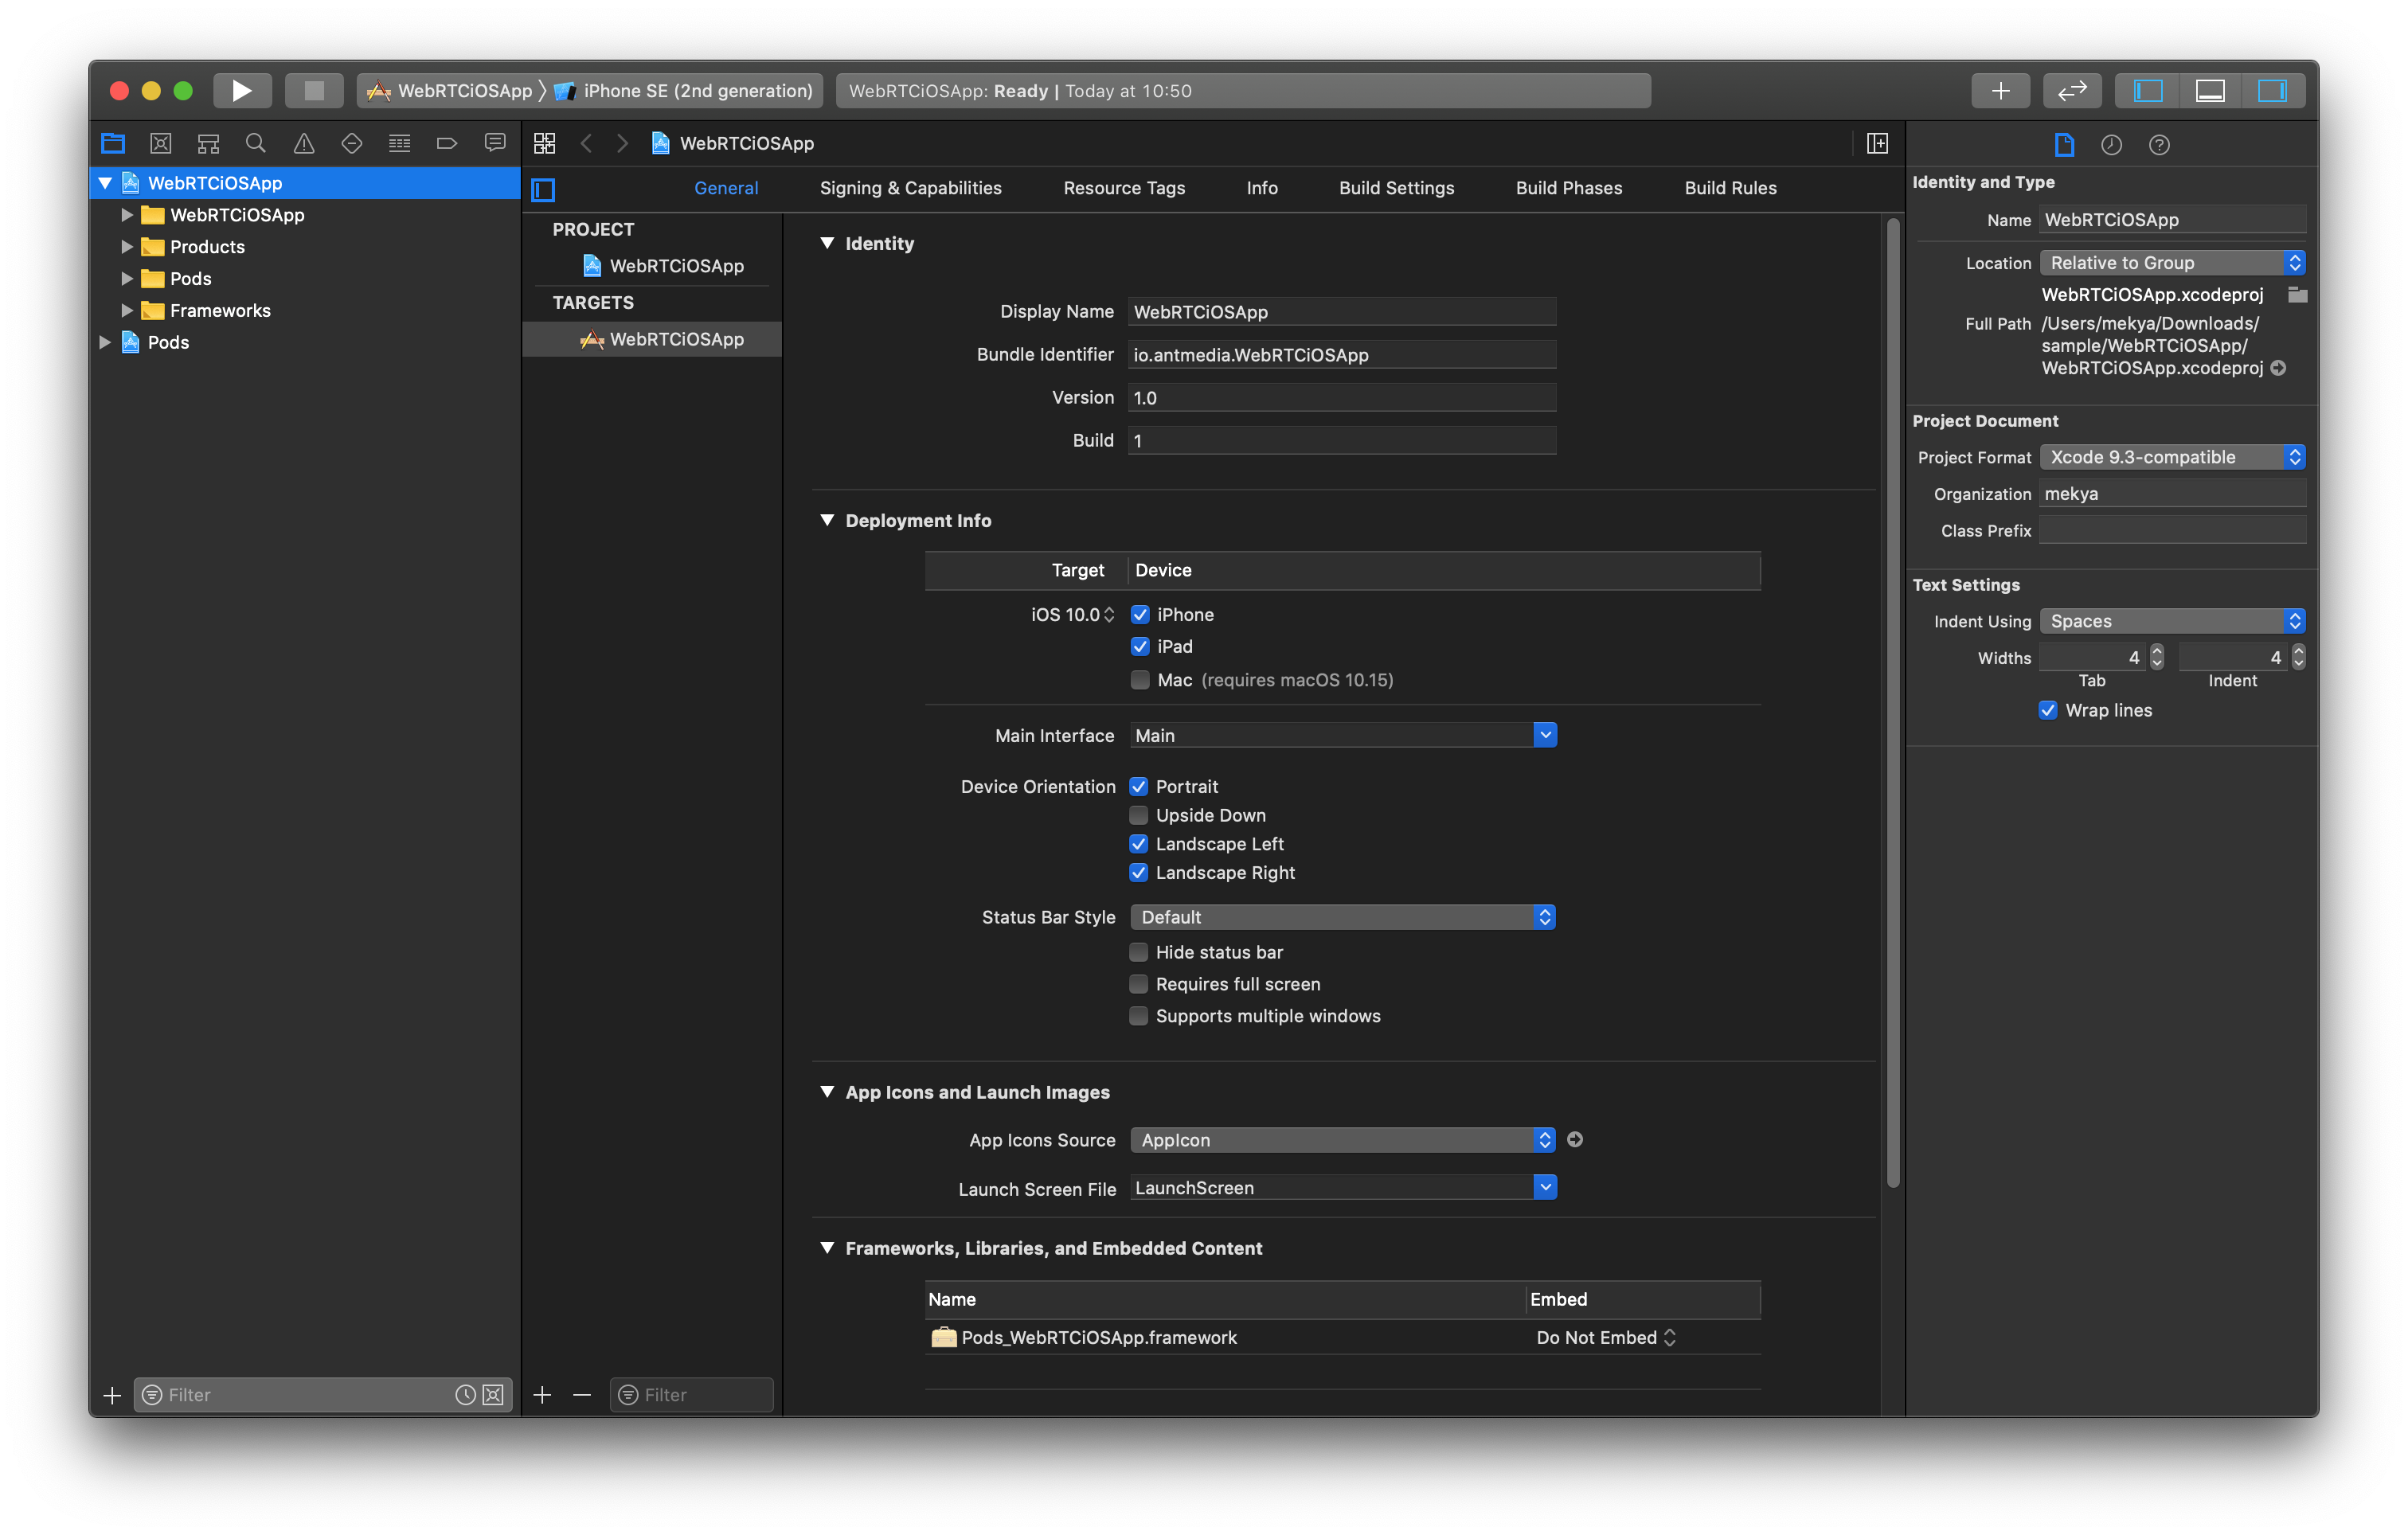Enable Supports multiple windows

coord(1138,1015)
